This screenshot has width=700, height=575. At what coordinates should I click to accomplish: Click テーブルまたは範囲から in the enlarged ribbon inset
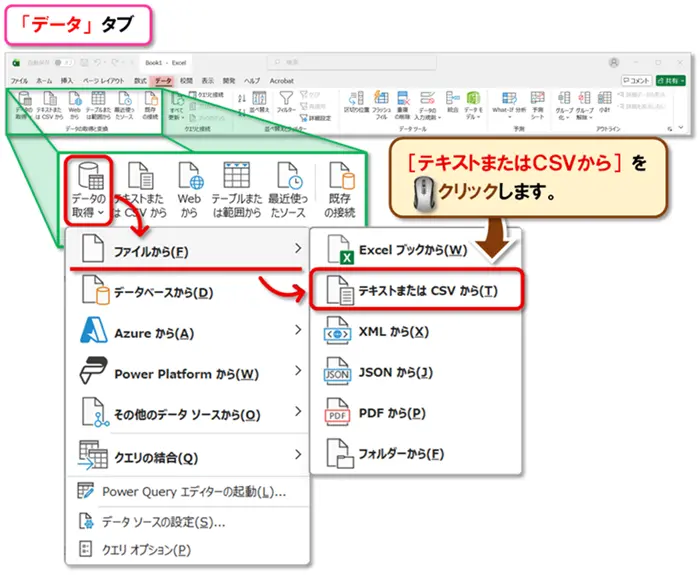237,191
